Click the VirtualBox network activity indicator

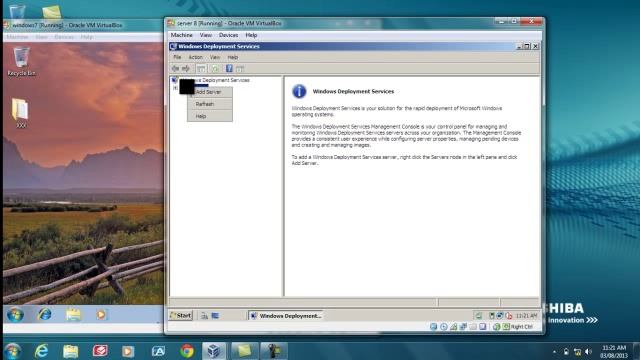point(463,327)
